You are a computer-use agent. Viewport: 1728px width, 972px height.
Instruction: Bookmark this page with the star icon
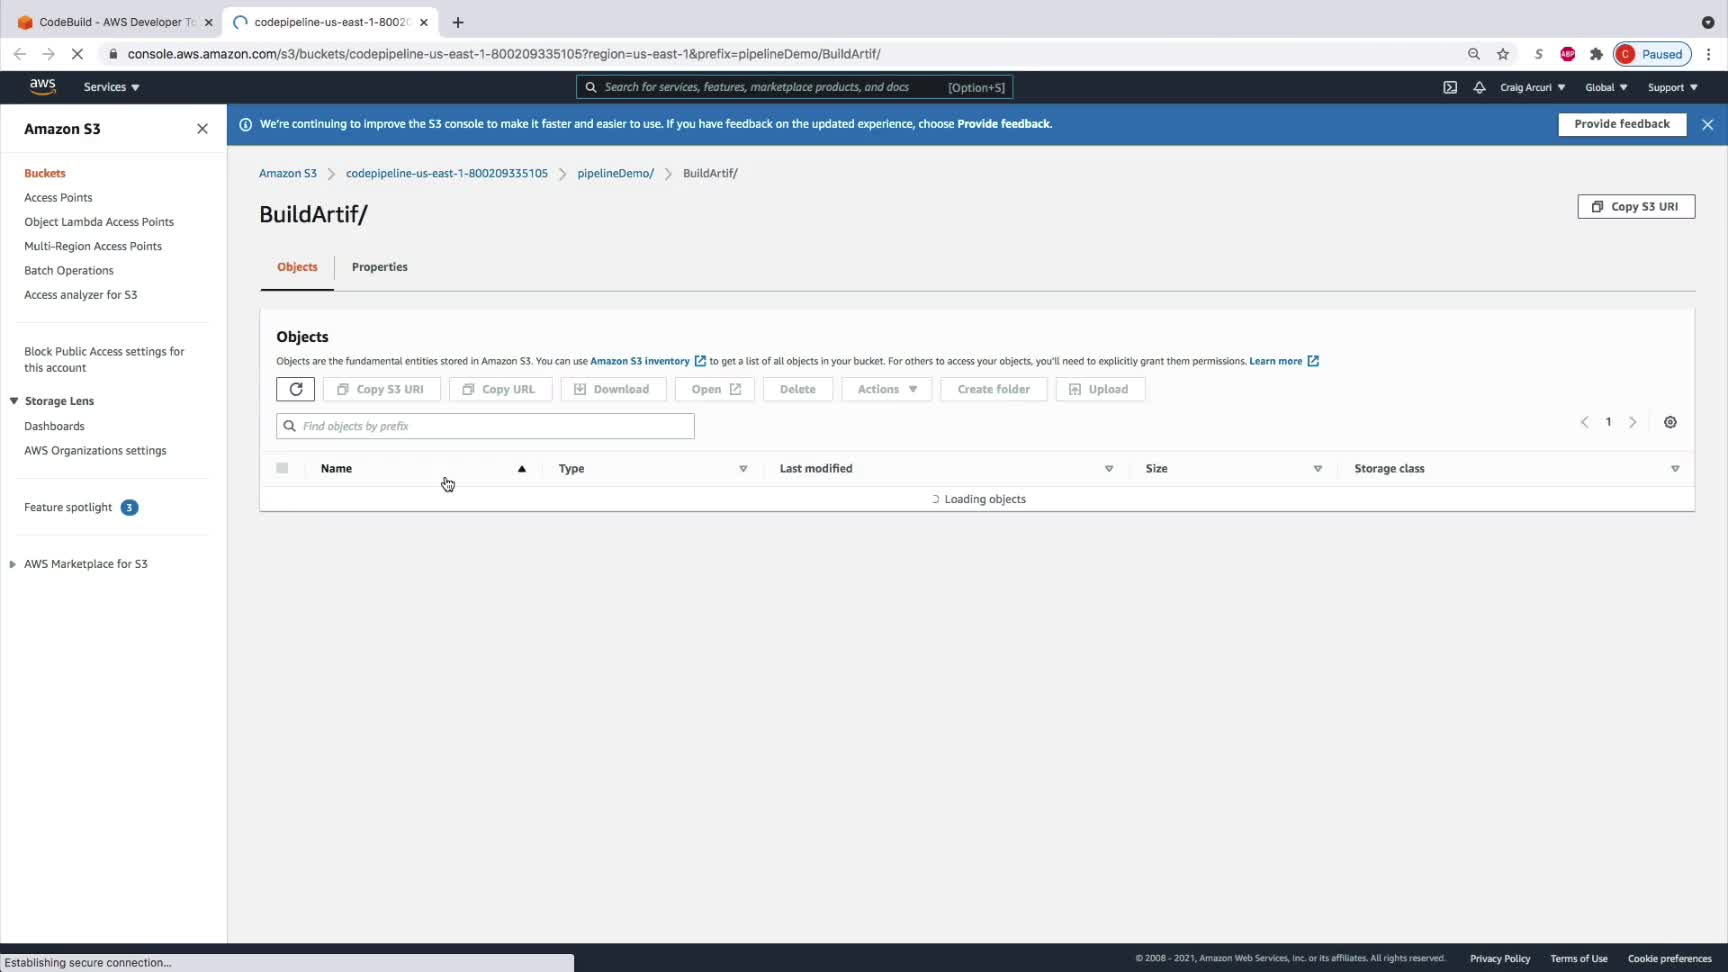coord(1503,54)
